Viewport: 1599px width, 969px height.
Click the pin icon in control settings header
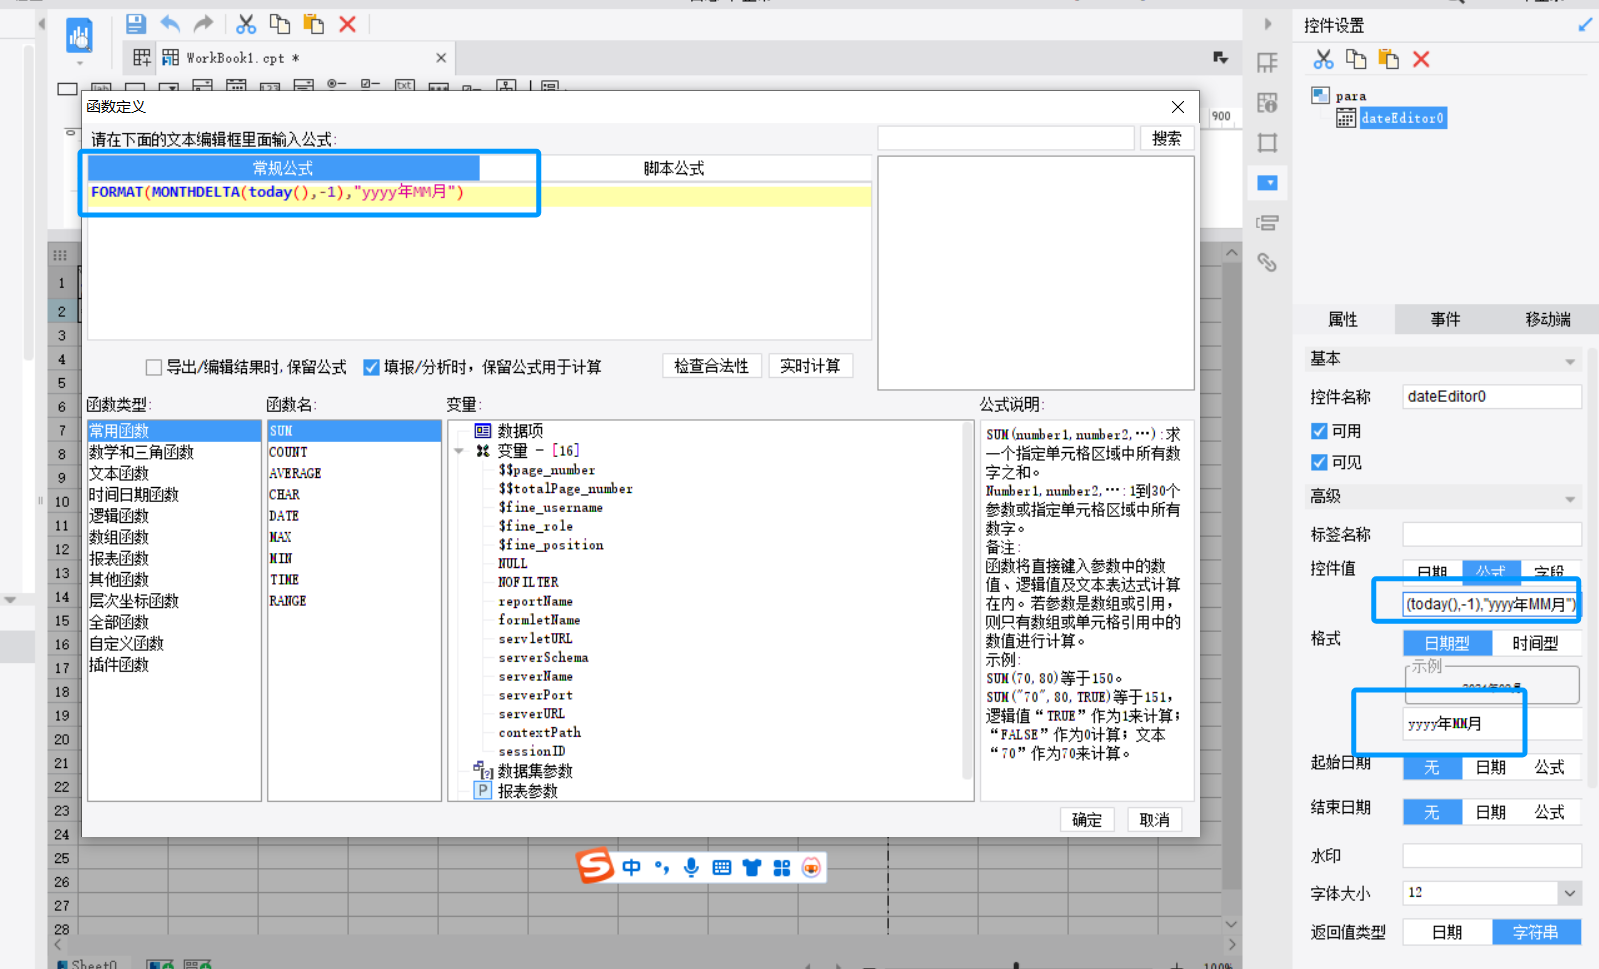(x=1585, y=24)
